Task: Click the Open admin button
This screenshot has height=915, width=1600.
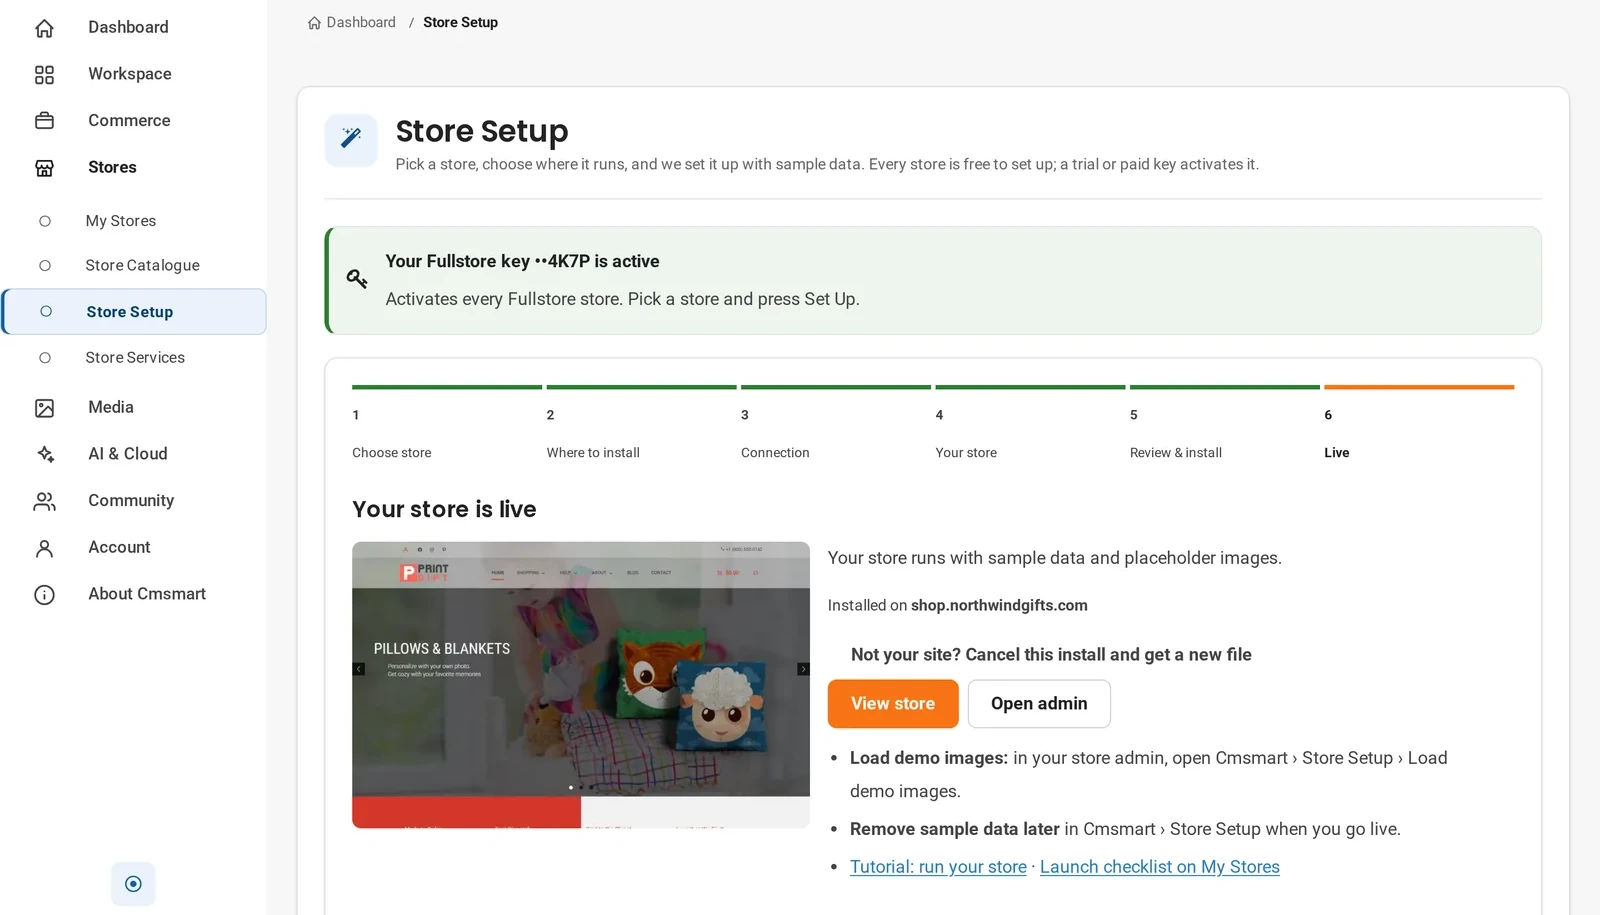Action: (1039, 704)
